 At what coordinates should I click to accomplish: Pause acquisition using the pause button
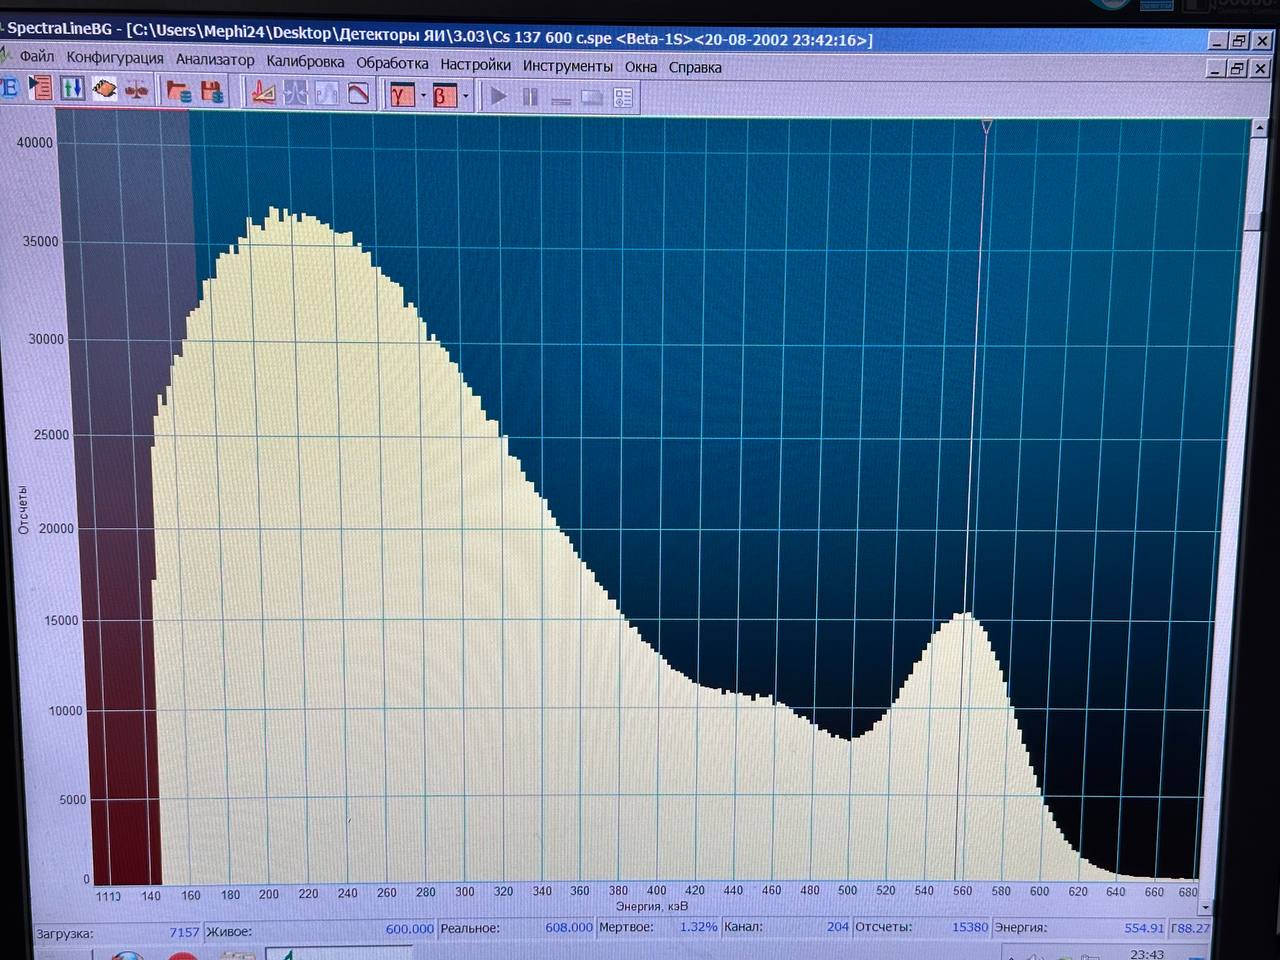click(530, 97)
